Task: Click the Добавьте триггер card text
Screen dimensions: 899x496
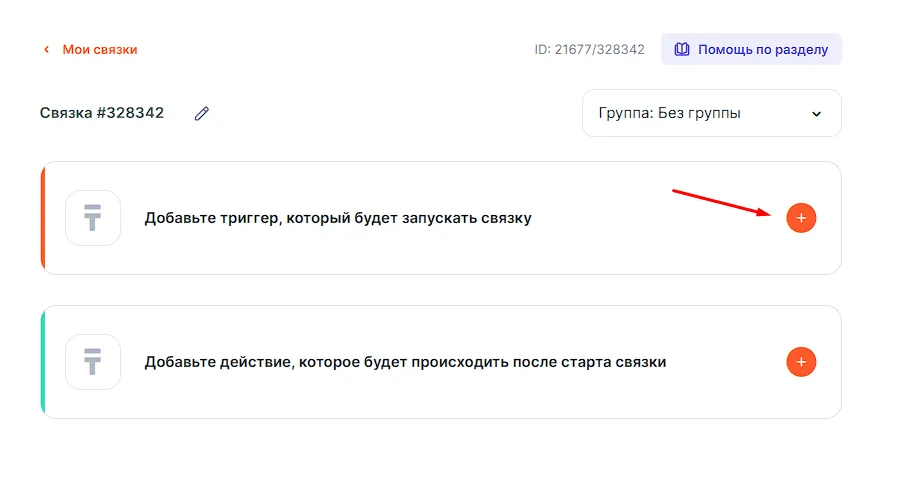Action: pos(338,218)
